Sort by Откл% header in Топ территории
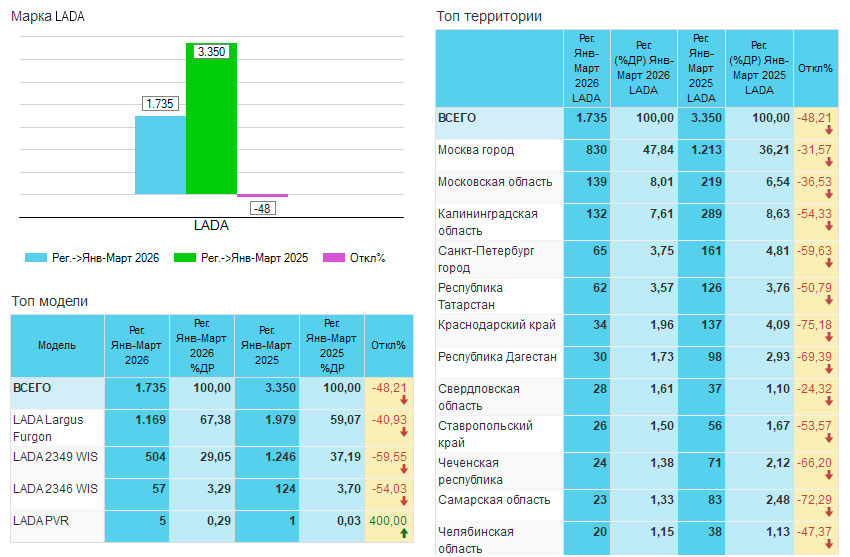 815,68
